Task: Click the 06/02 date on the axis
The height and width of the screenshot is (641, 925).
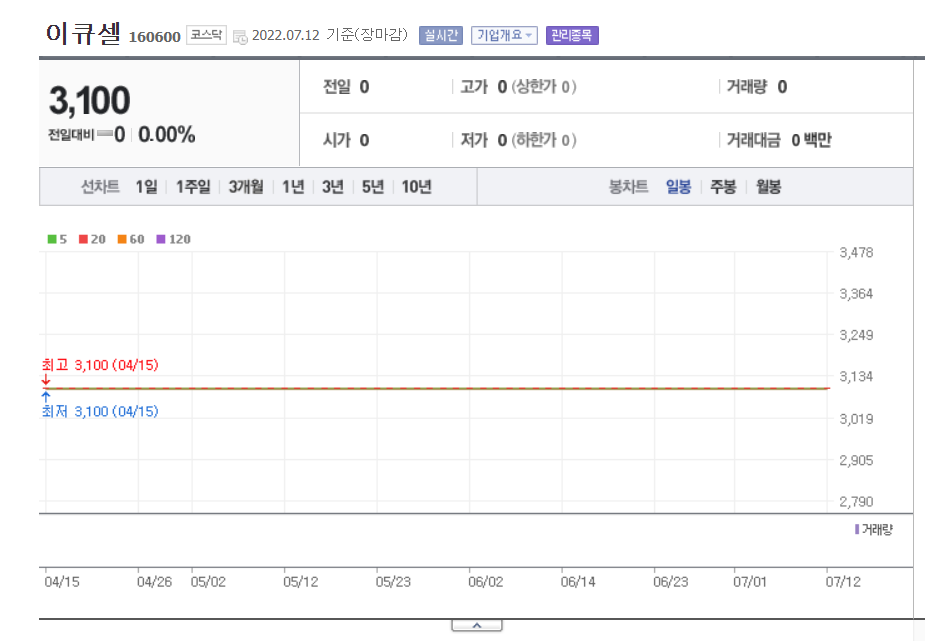Action: tap(486, 582)
